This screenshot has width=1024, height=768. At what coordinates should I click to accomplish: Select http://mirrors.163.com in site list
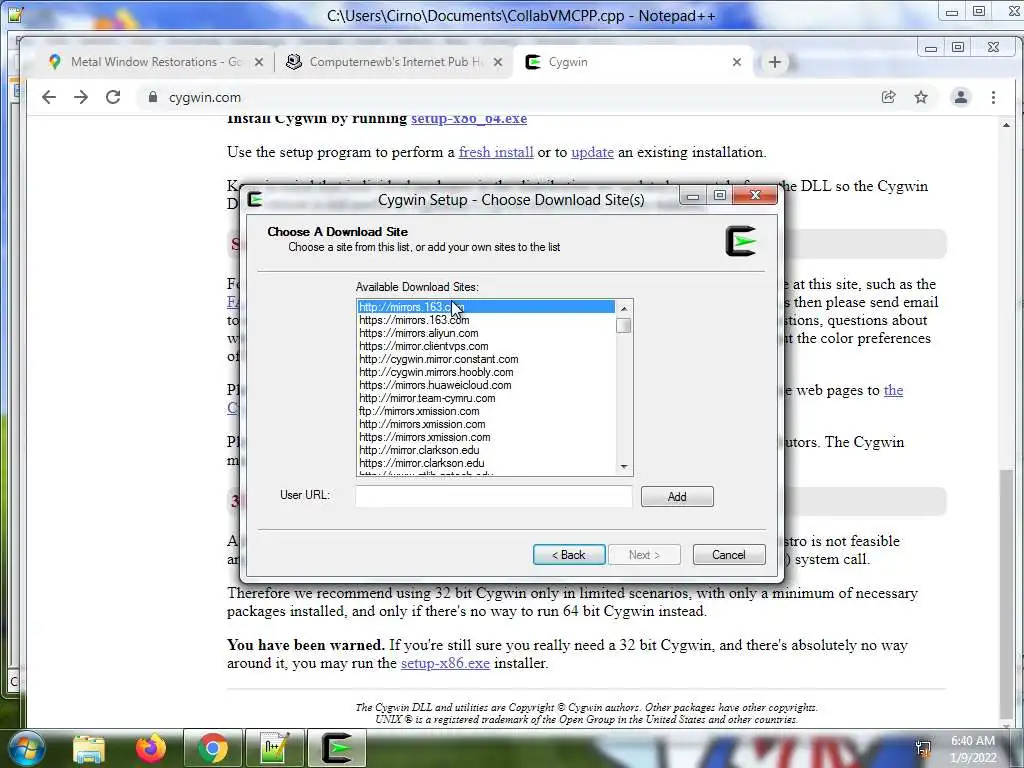(x=486, y=307)
